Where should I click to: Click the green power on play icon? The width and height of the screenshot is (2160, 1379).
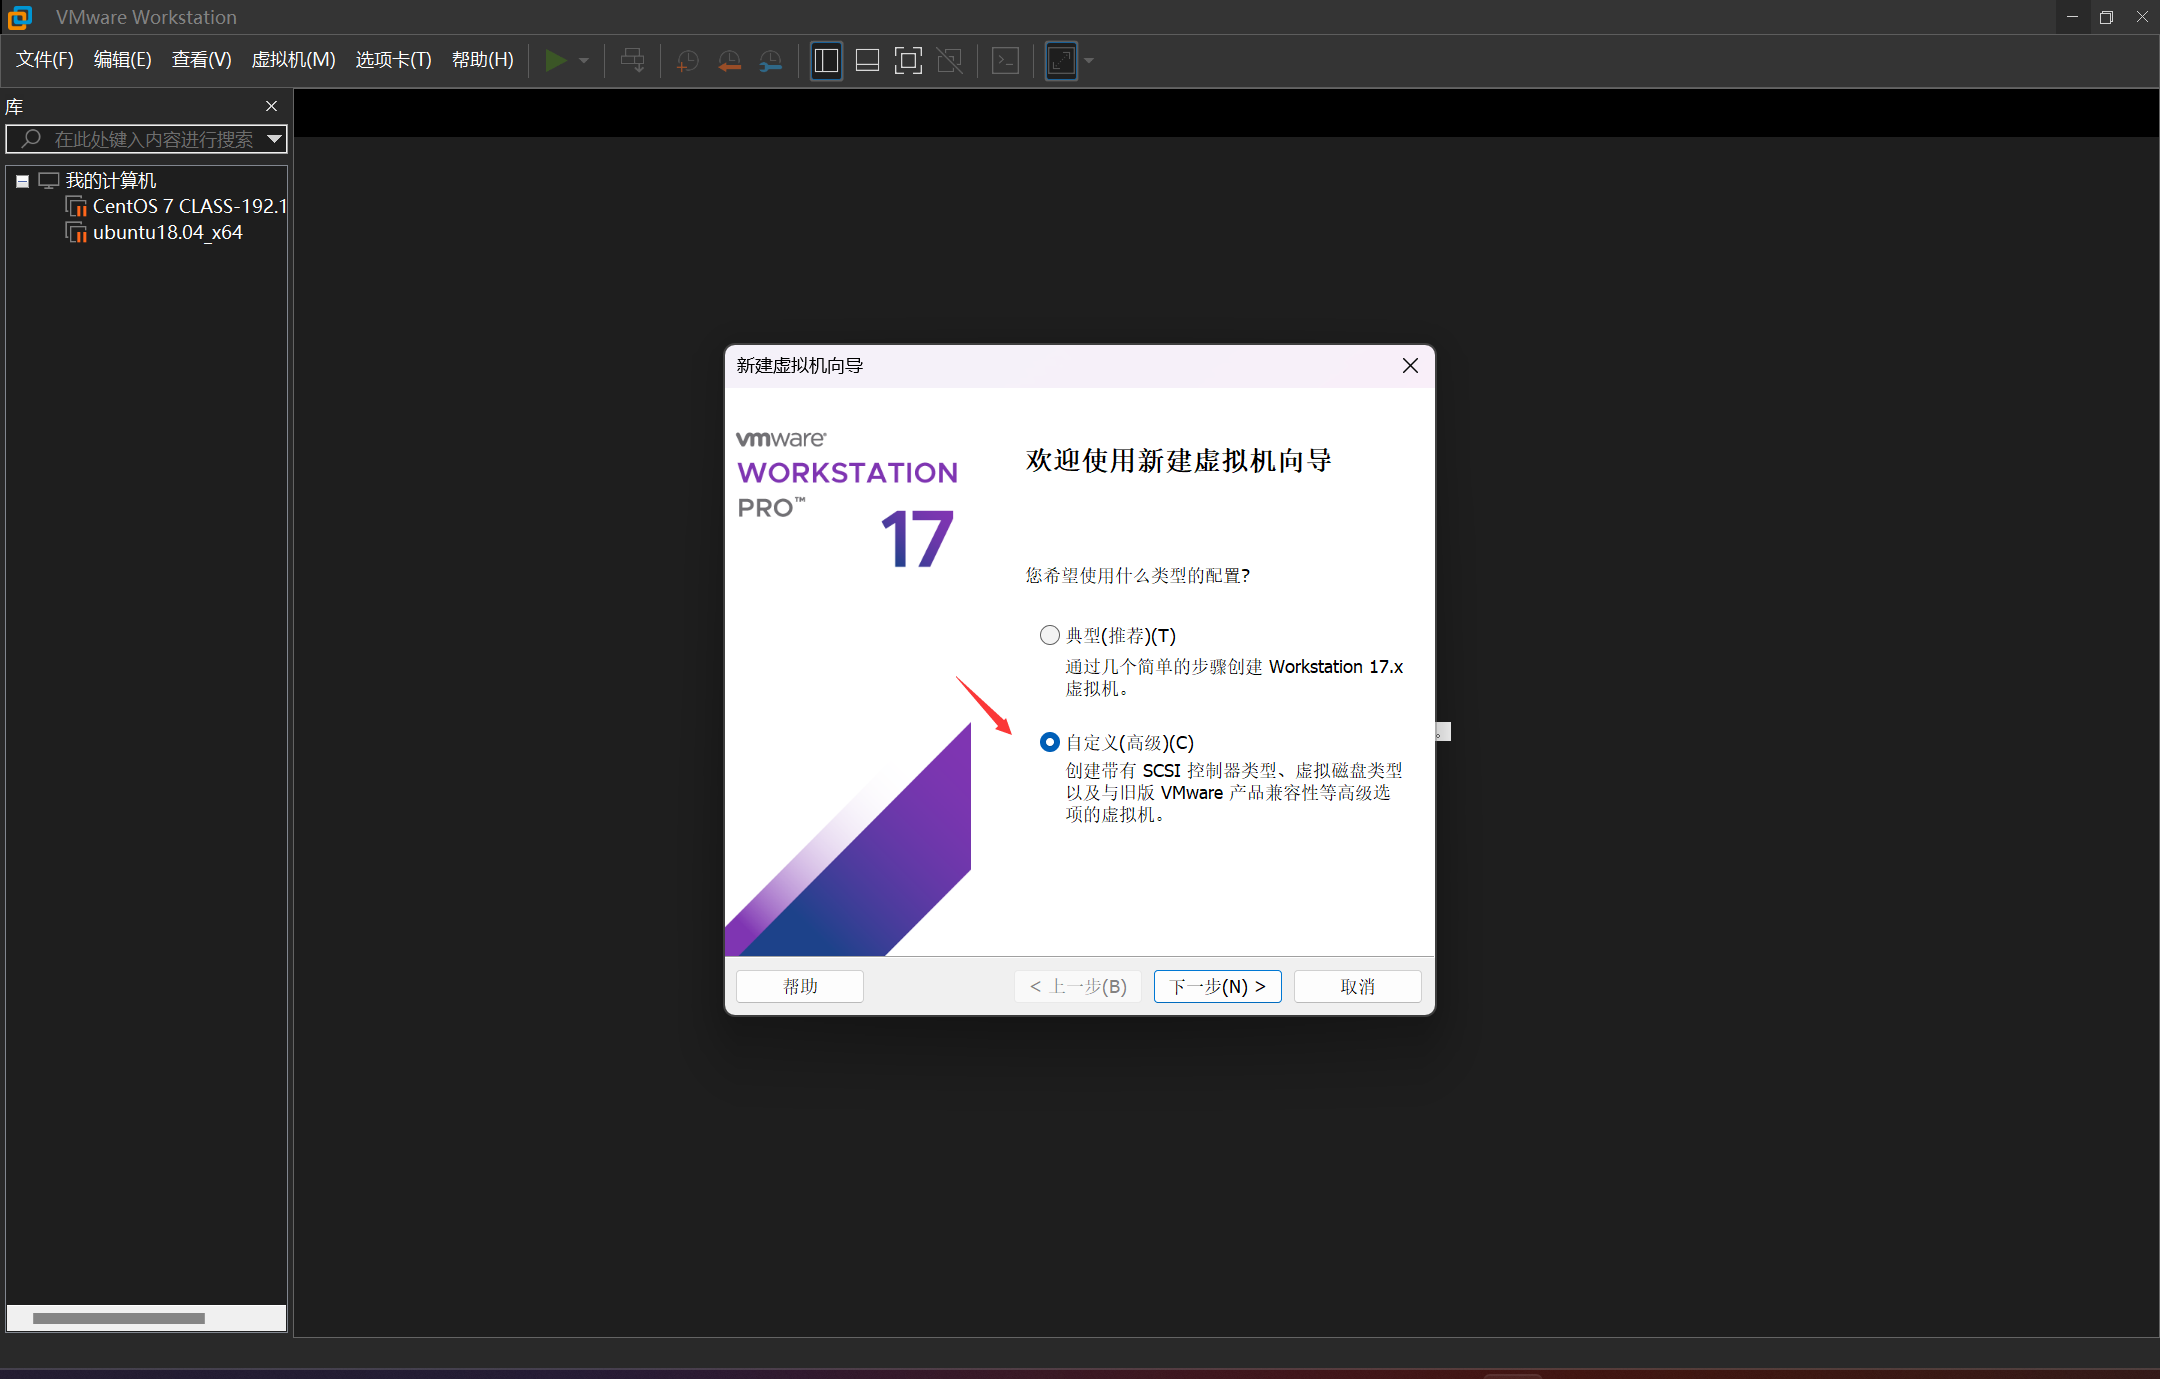[x=555, y=61]
